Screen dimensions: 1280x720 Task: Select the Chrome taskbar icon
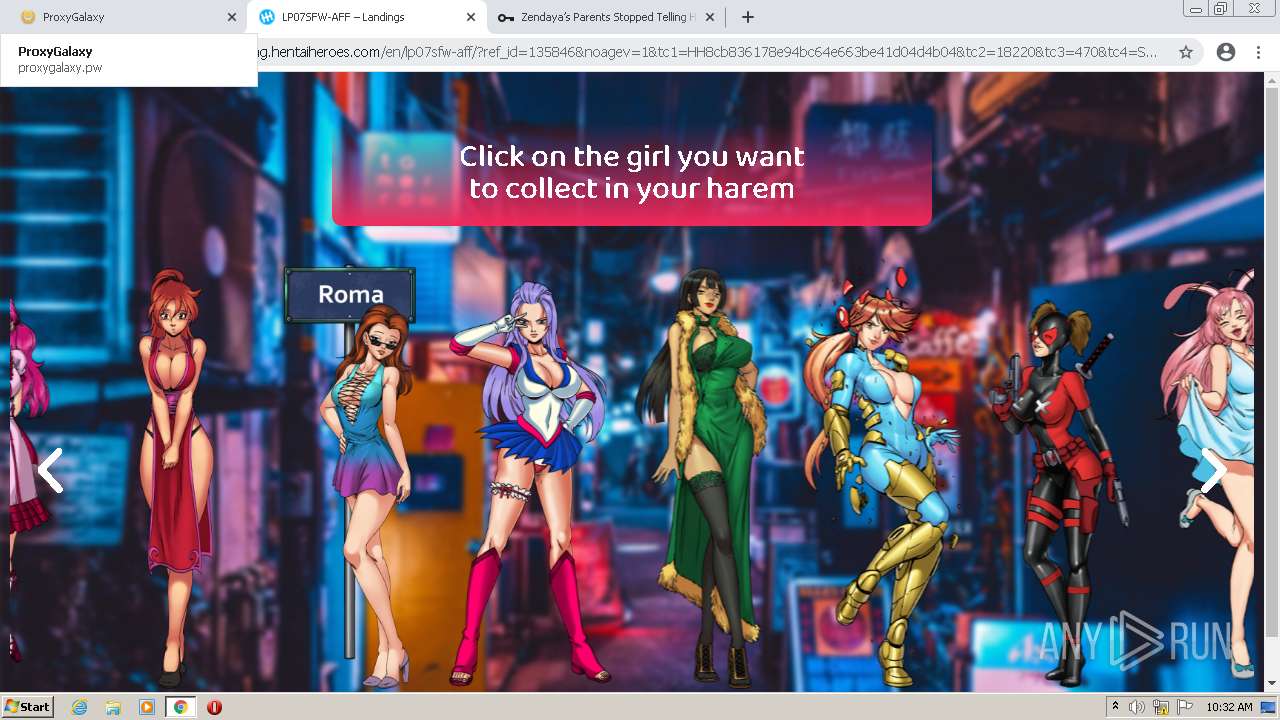[181, 707]
